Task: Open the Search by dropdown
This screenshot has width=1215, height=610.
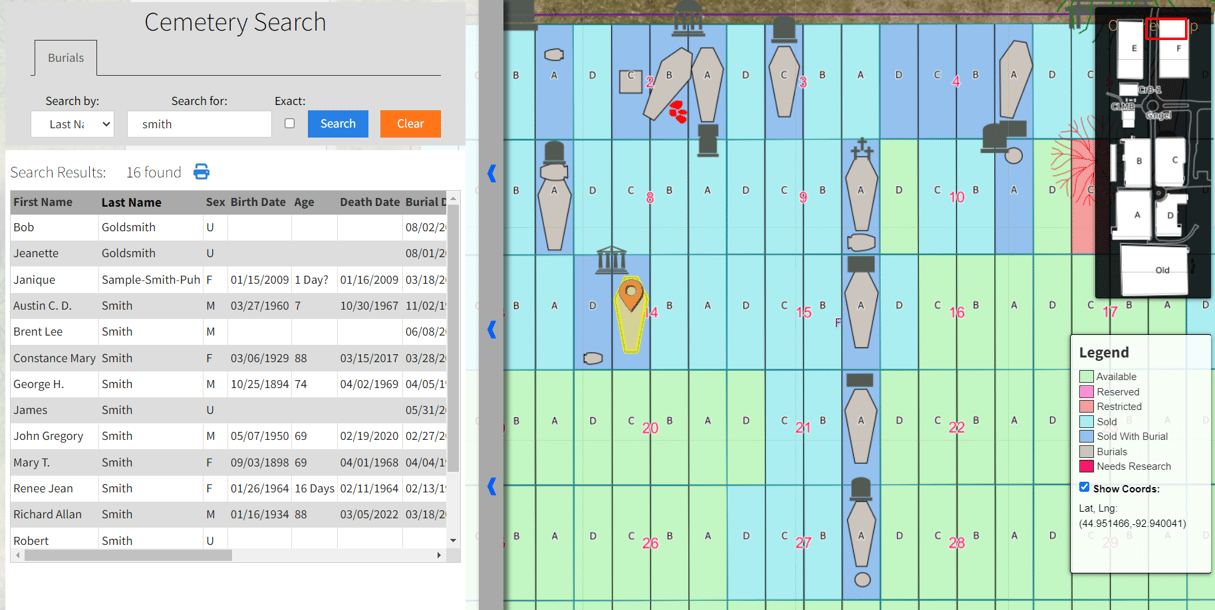Action: click(x=72, y=124)
